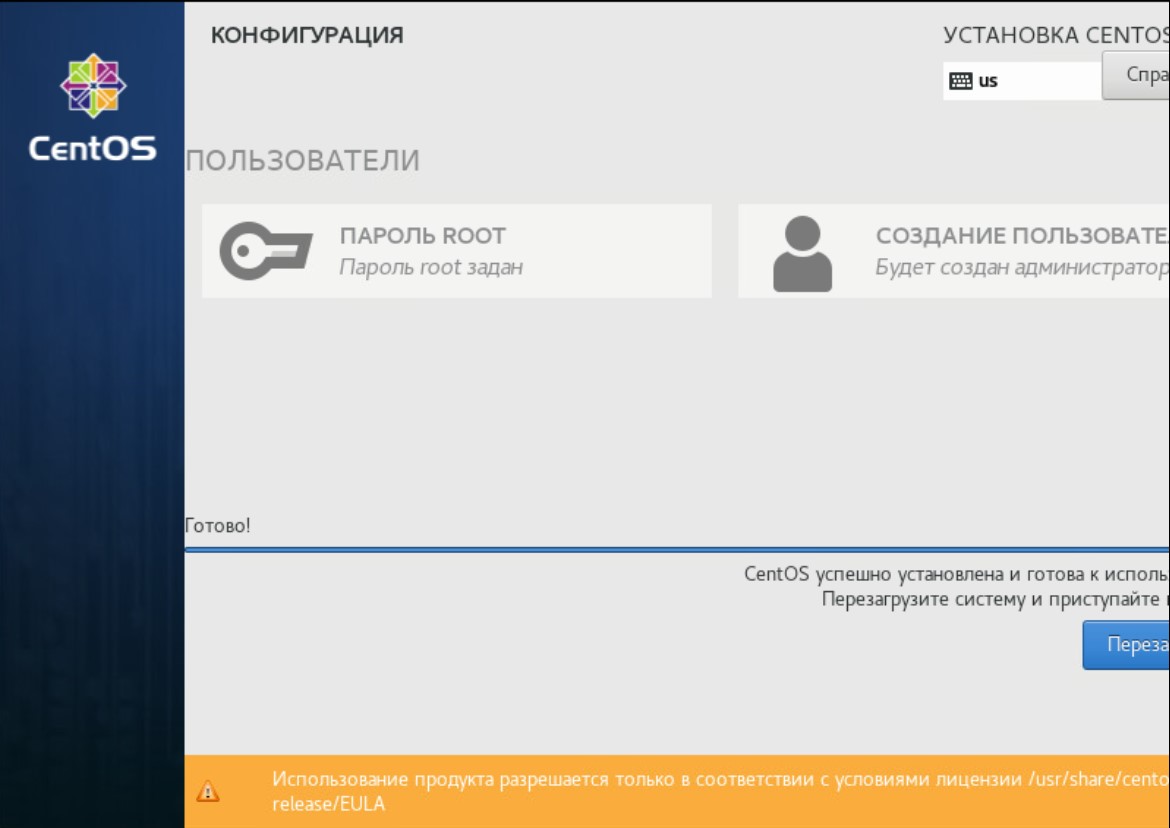The height and width of the screenshot is (828, 1170).
Task: Click the Справка help button
Action: [1136, 75]
